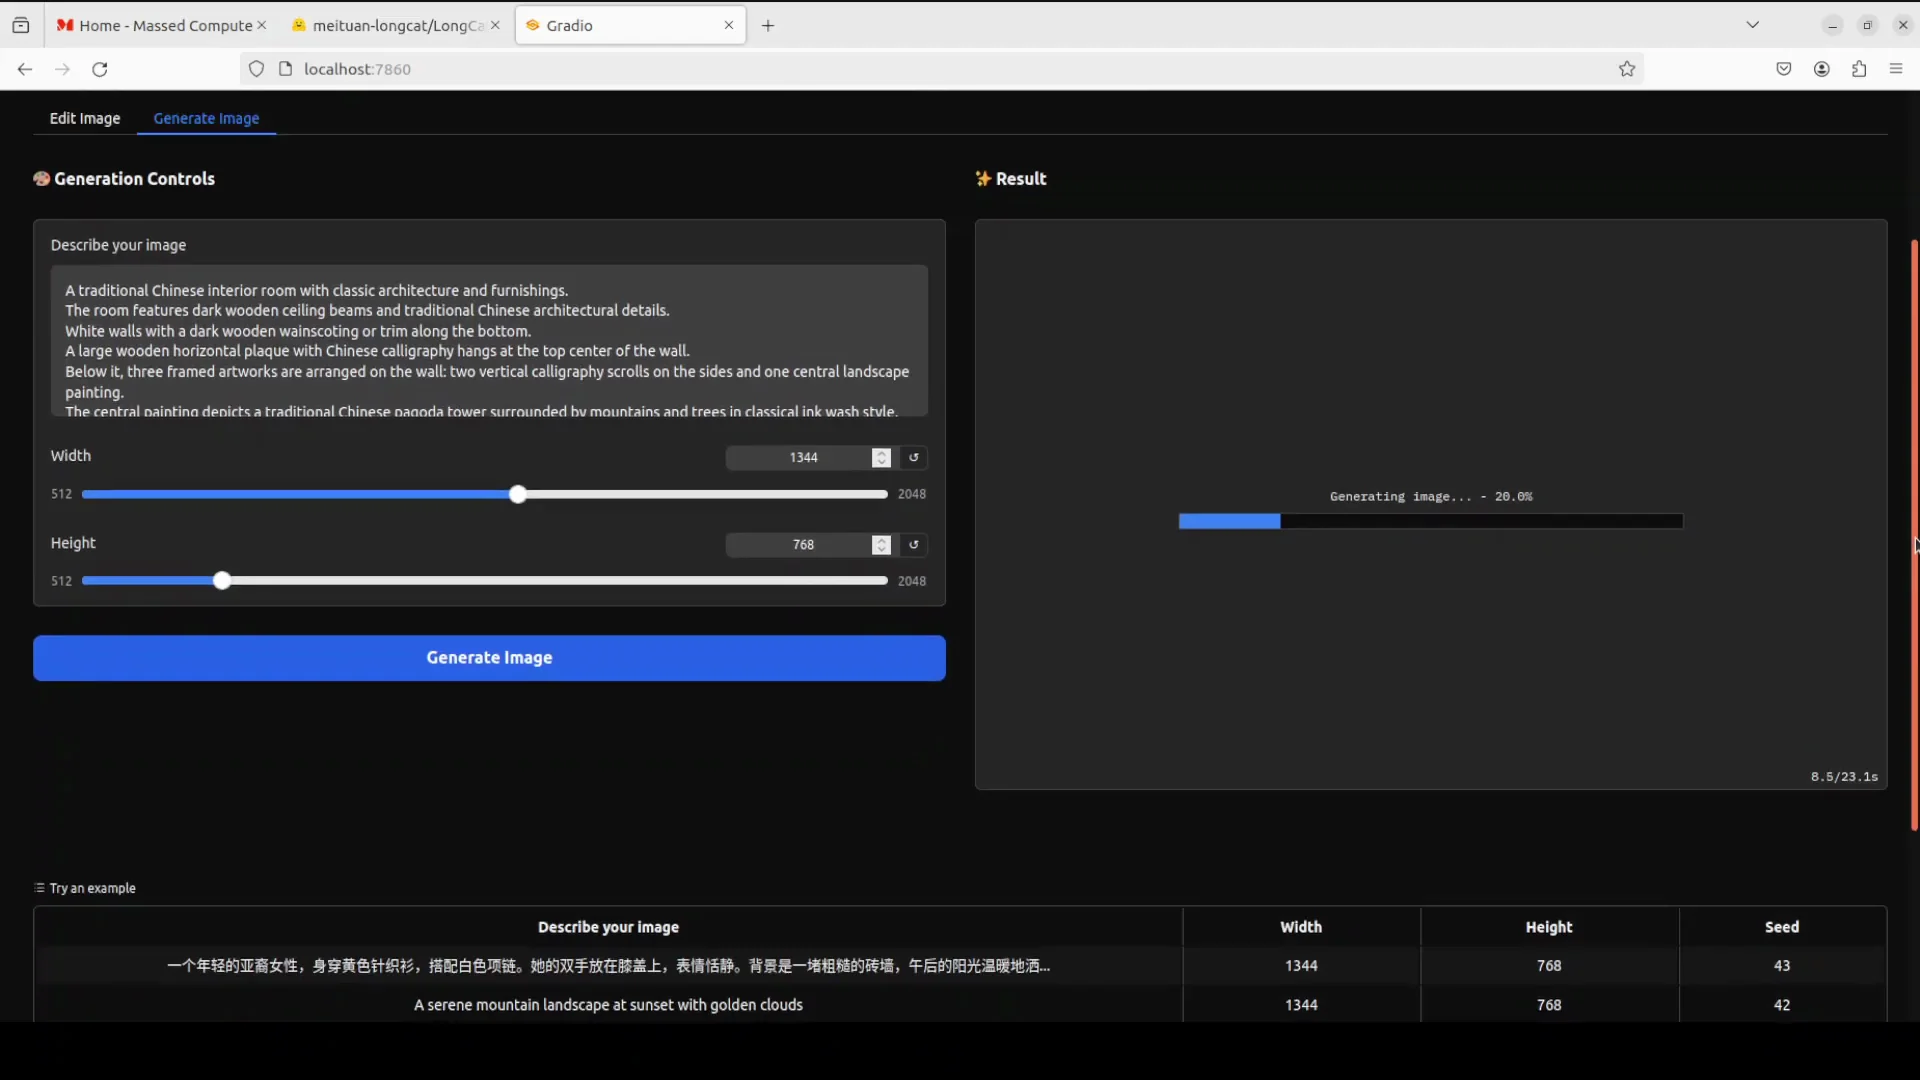
Task: Click the Height slider handle
Action: point(221,580)
